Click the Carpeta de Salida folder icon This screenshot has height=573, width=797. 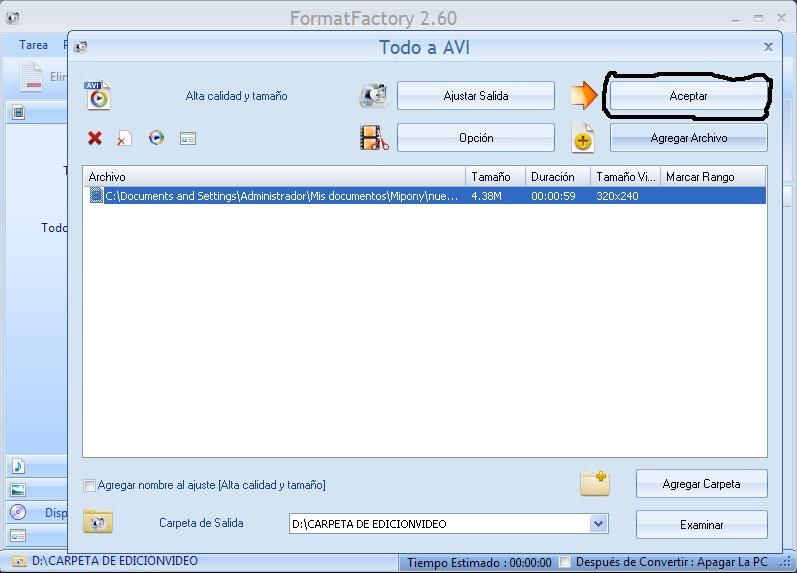click(98, 522)
